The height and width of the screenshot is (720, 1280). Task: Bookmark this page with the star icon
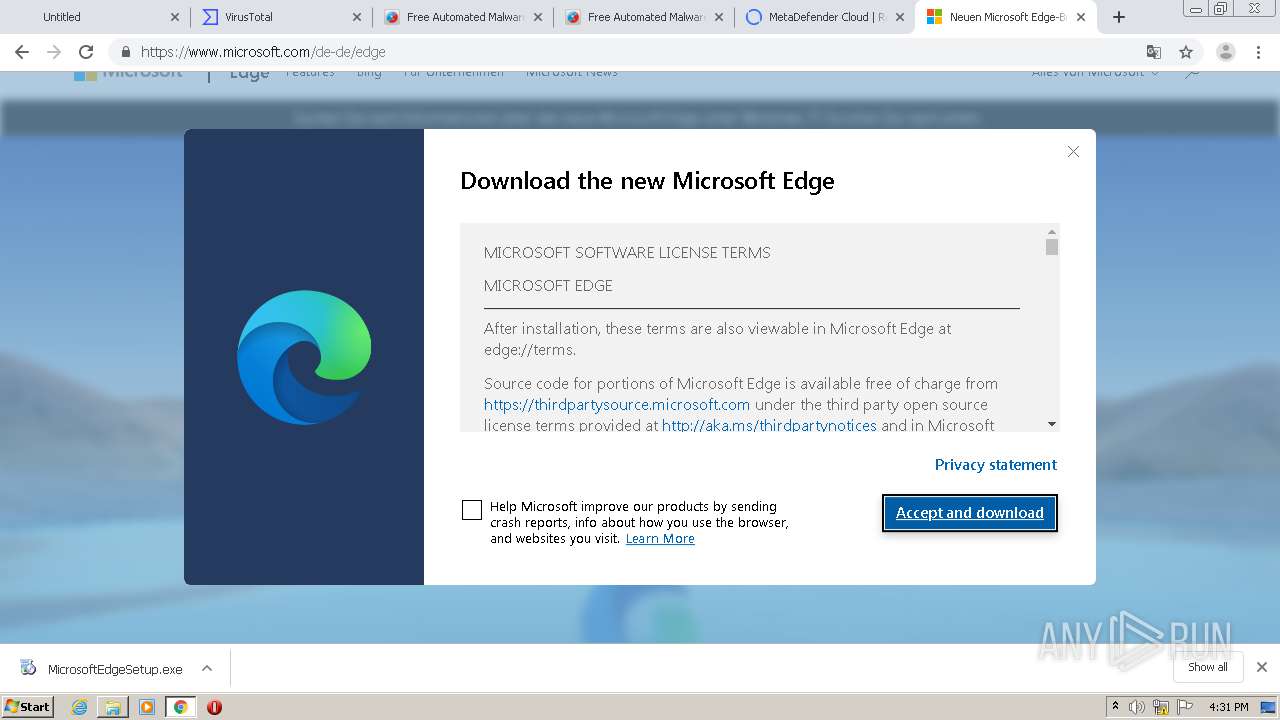1186,52
